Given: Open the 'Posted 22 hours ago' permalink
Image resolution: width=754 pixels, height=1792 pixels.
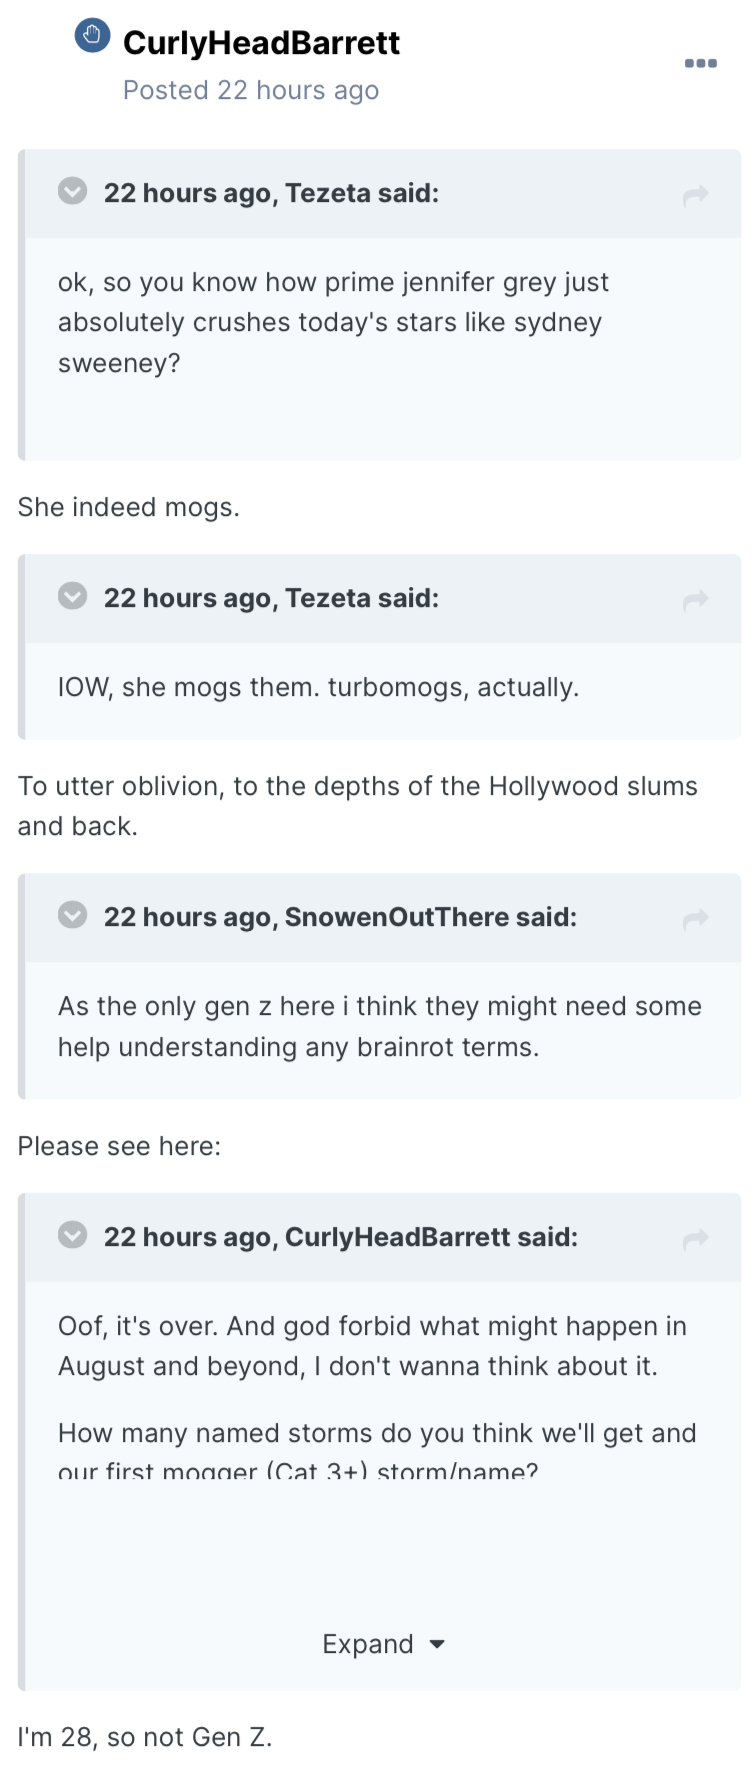Looking at the screenshot, I should point(250,90).
